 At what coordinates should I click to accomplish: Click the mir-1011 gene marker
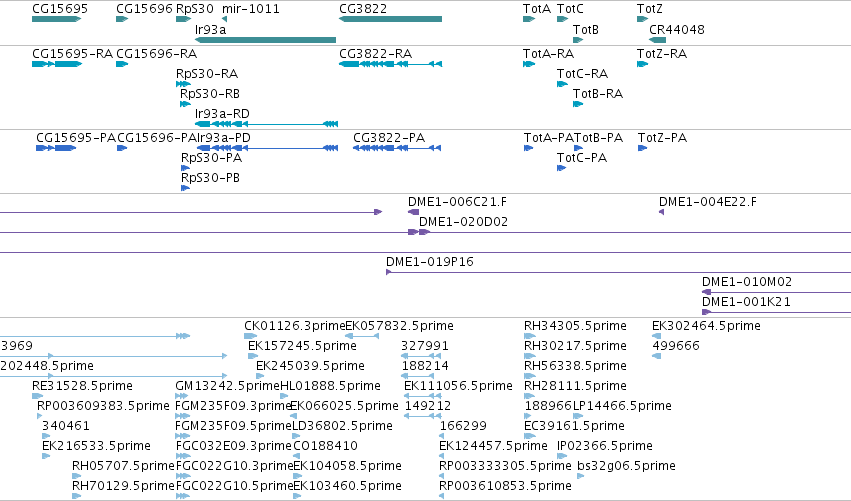tap(224, 19)
